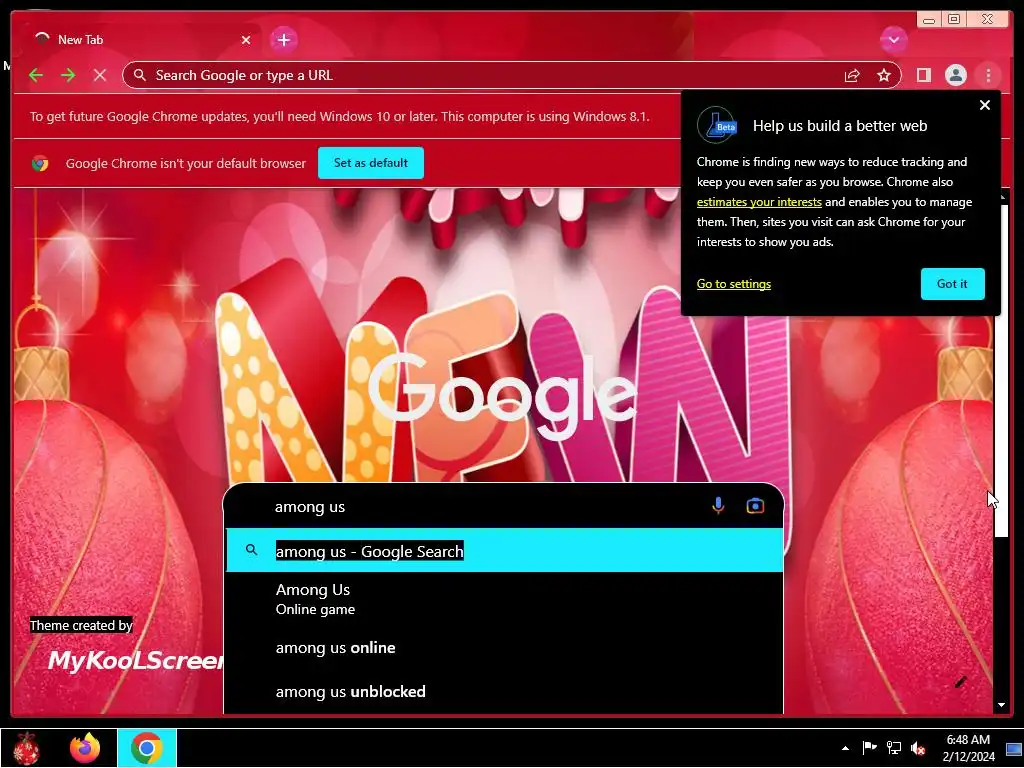1024x768 pixels.
Task: Set Chrome as default browser
Action: coord(371,163)
